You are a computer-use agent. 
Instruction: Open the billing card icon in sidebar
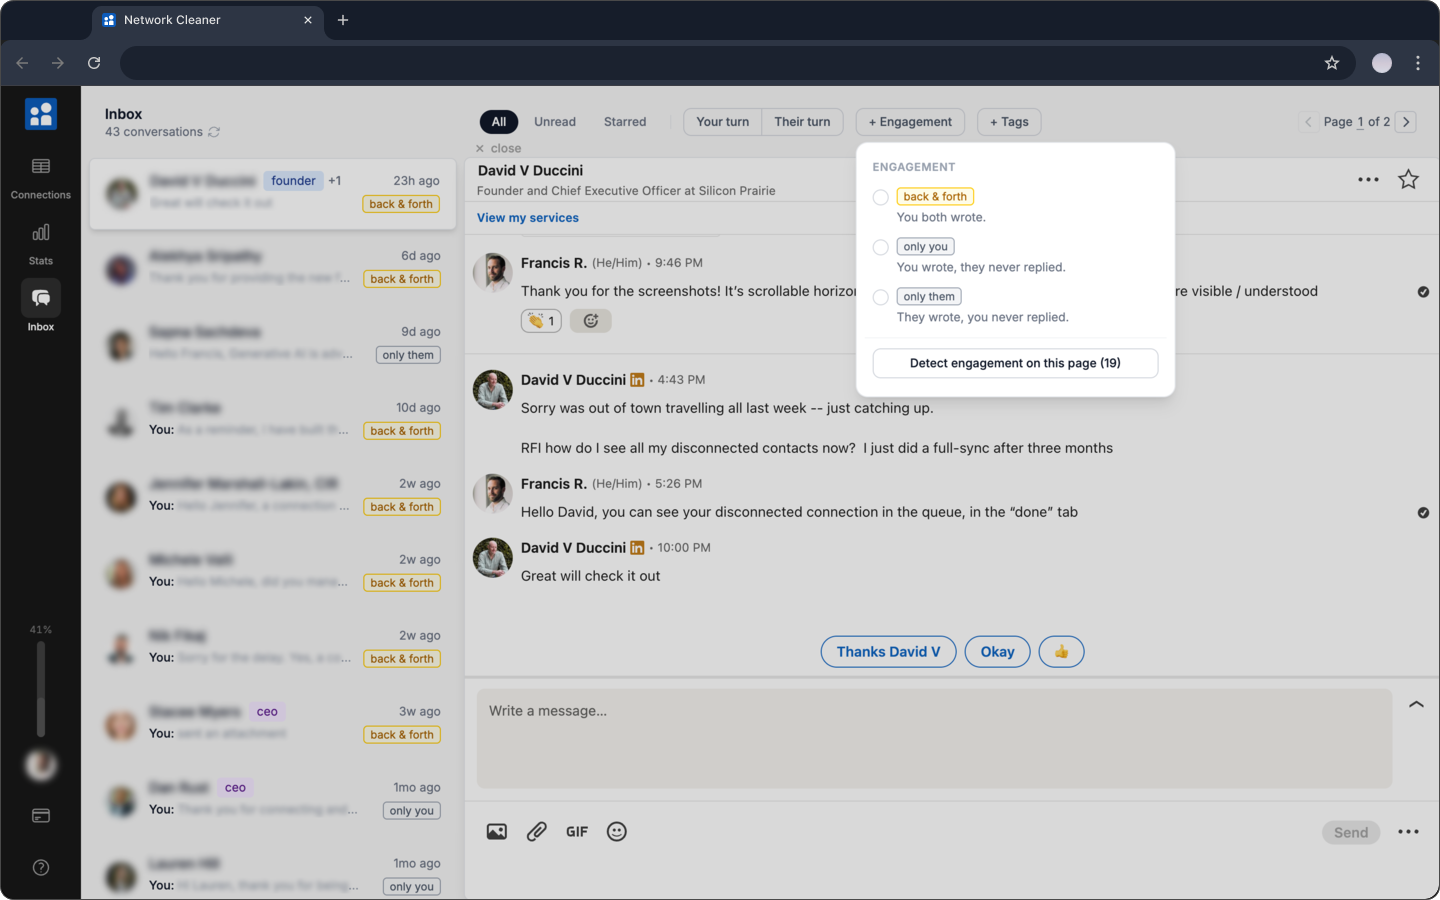(x=41, y=816)
